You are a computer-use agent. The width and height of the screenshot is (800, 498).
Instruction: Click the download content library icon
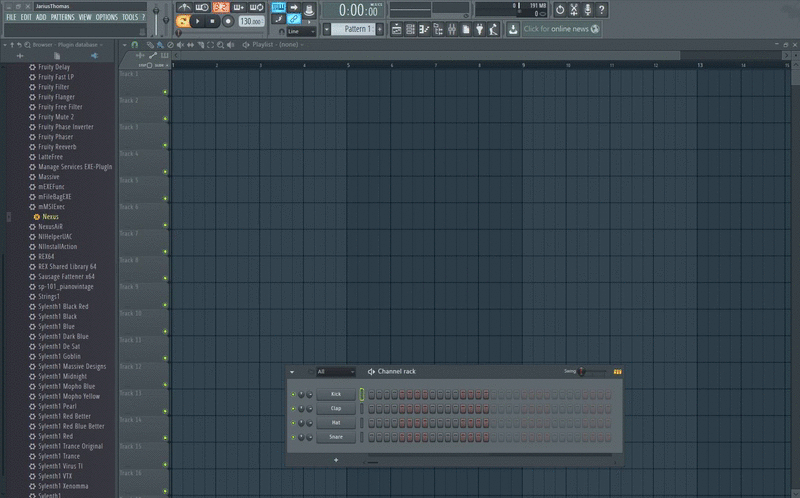pos(513,29)
